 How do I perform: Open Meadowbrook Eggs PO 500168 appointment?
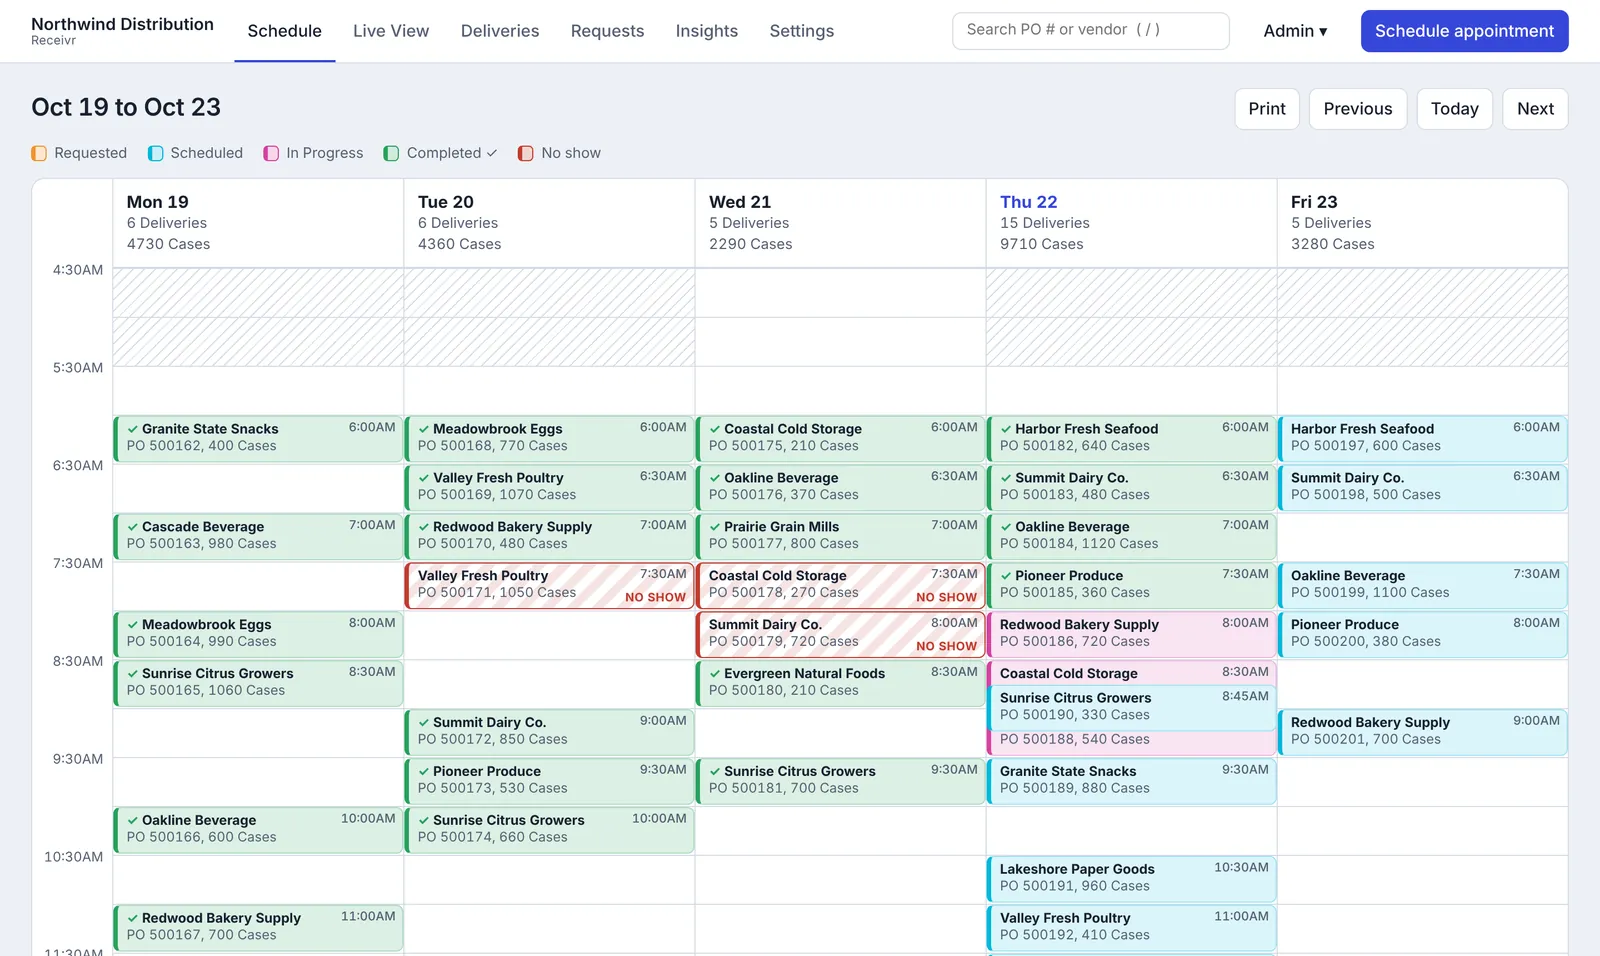[x=550, y=439]
